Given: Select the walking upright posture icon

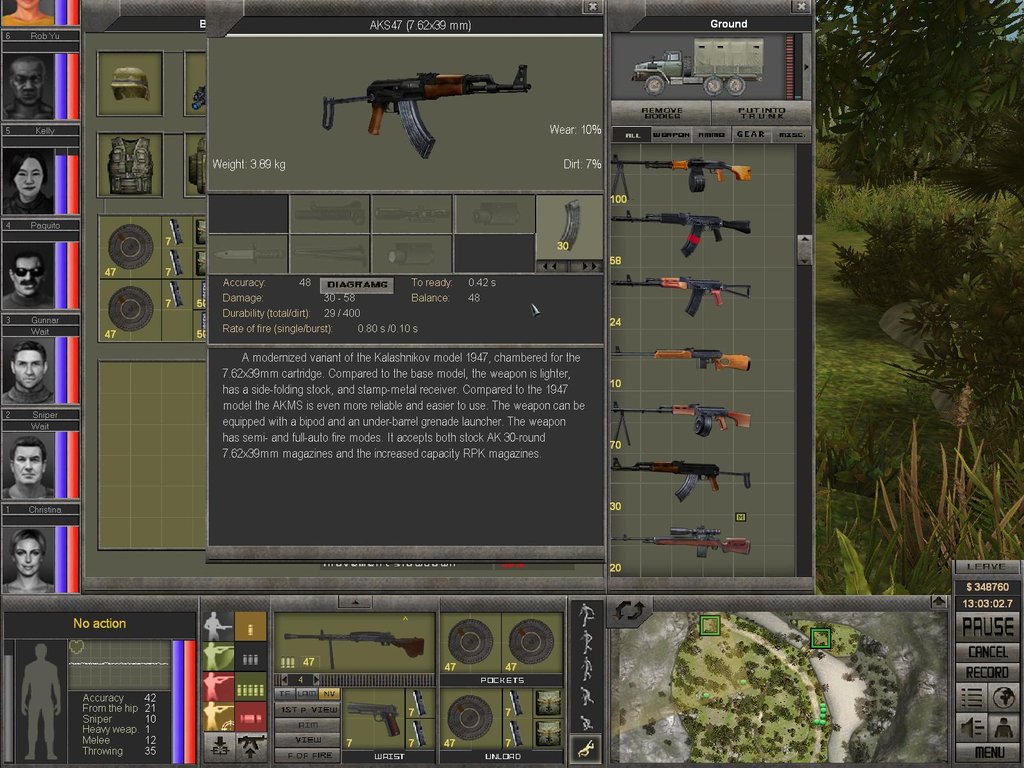Looking at the screenshot, I should tap(586, 643).
